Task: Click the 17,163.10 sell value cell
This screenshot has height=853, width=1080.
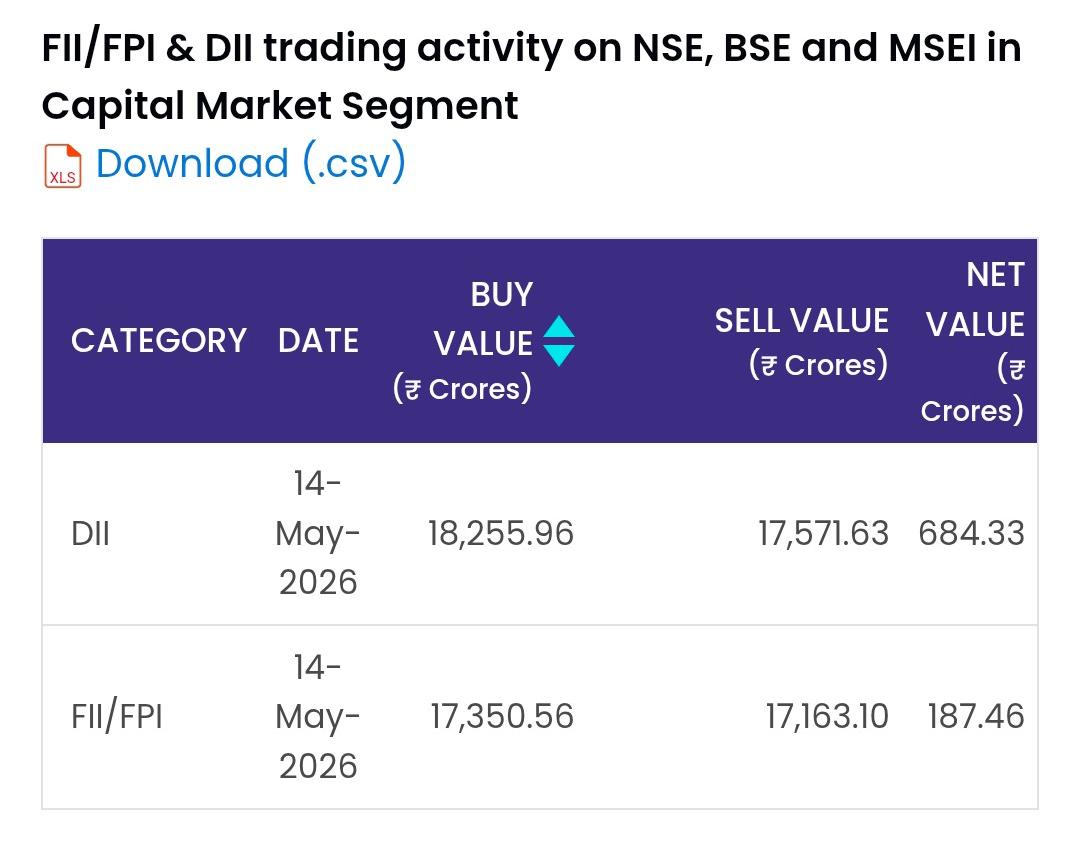Action: pos(827,717)
